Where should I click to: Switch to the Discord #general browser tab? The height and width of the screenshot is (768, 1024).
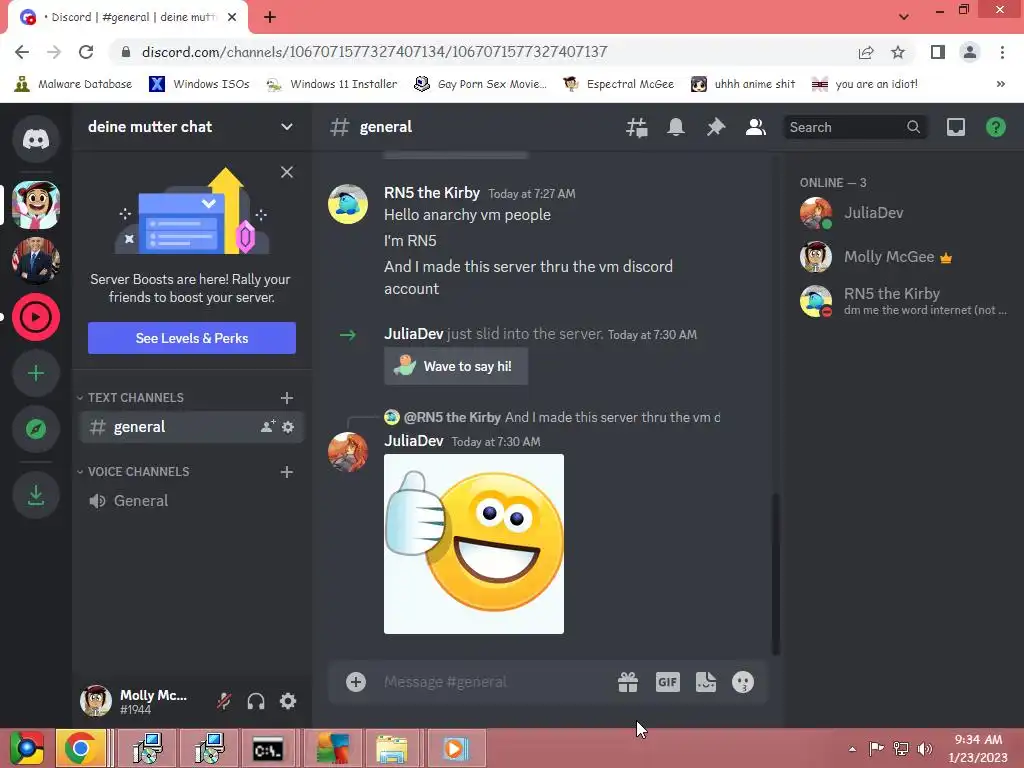click(129, 17)
